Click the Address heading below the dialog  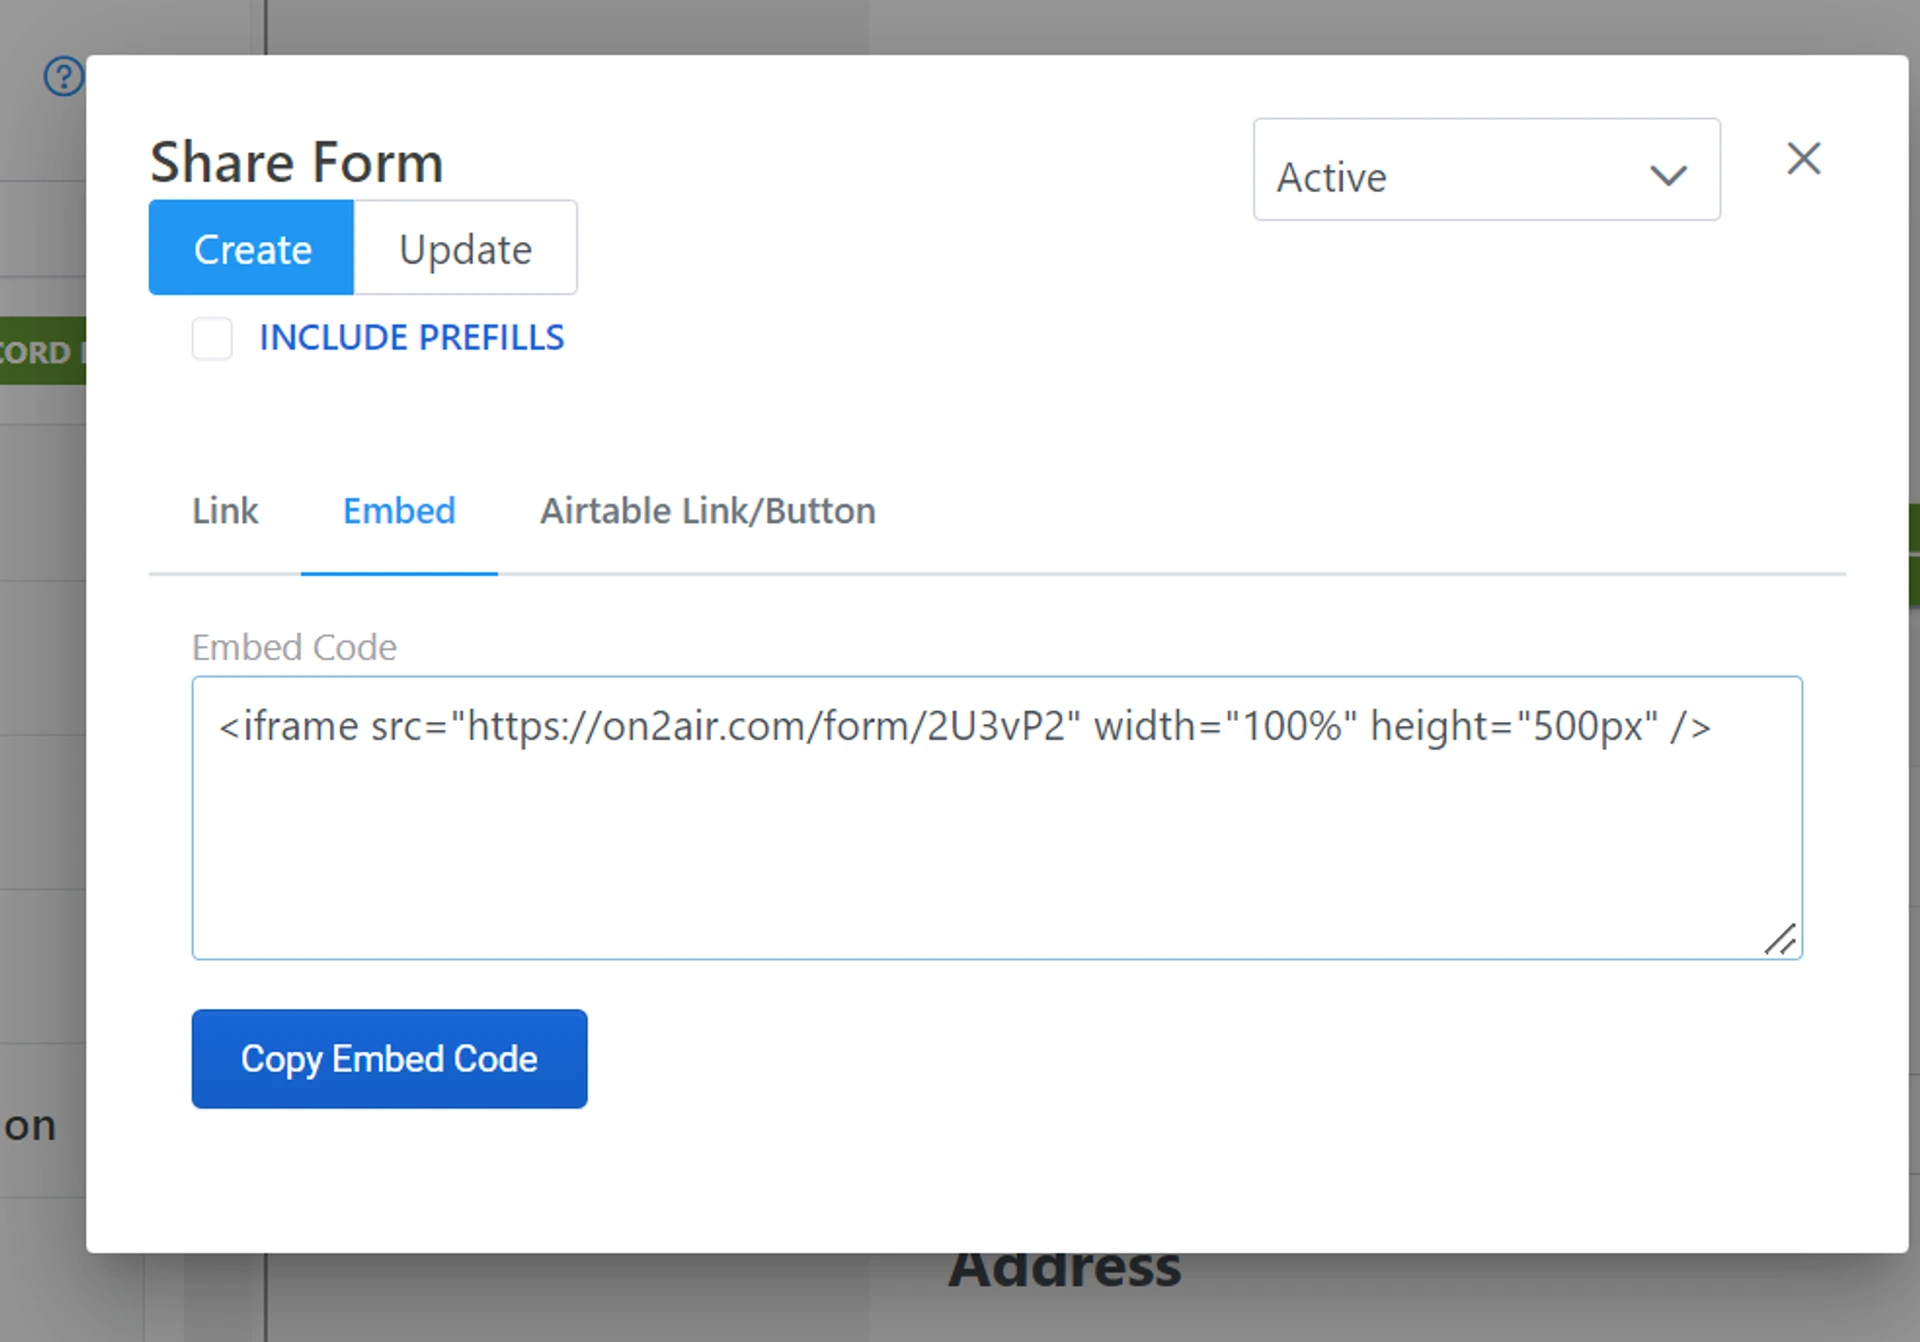click(1064, 1270)
